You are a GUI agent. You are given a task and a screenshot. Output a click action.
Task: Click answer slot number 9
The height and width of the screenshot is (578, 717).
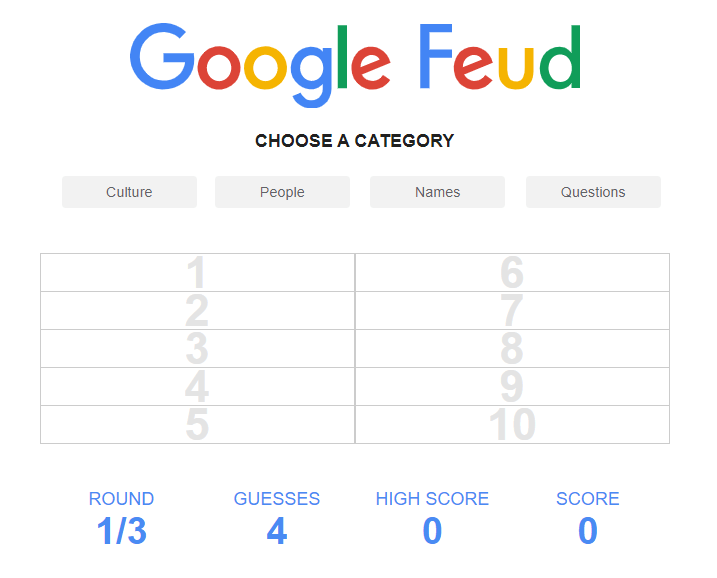[512, 387]
